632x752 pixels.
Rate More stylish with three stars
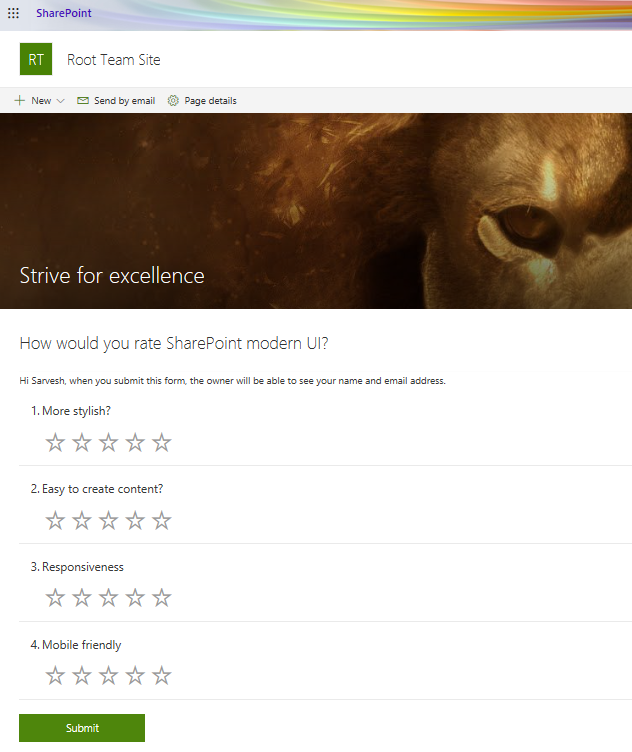click(x=108, y=443)
